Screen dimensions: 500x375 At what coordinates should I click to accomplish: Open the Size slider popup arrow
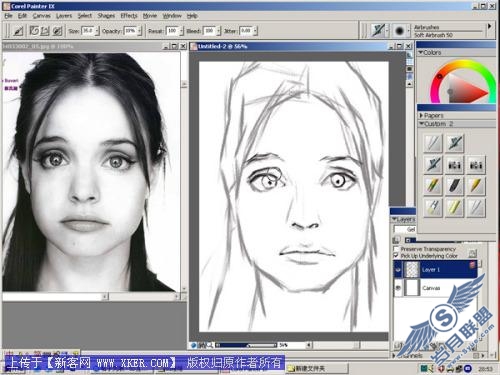97,31
